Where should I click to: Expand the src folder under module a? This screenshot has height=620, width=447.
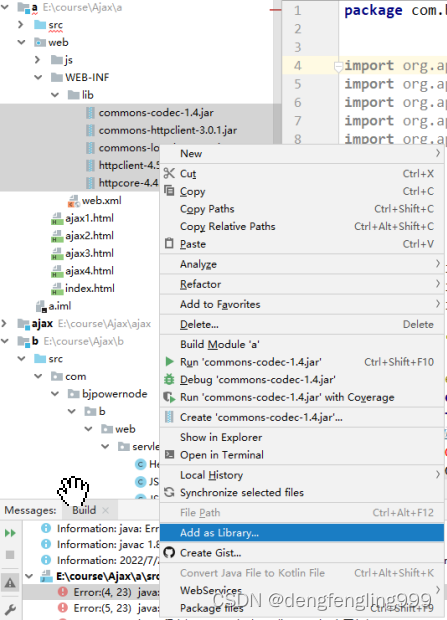[x=21, y=25]
